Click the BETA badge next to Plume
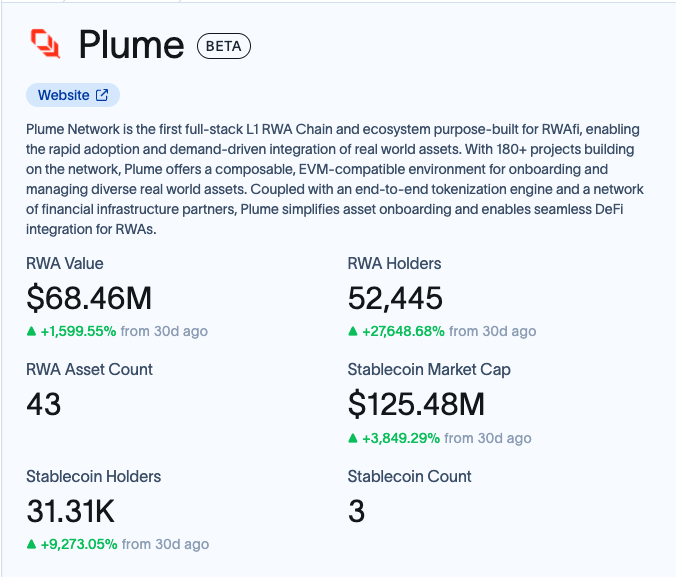676x577 pixels. coord(224,46)
